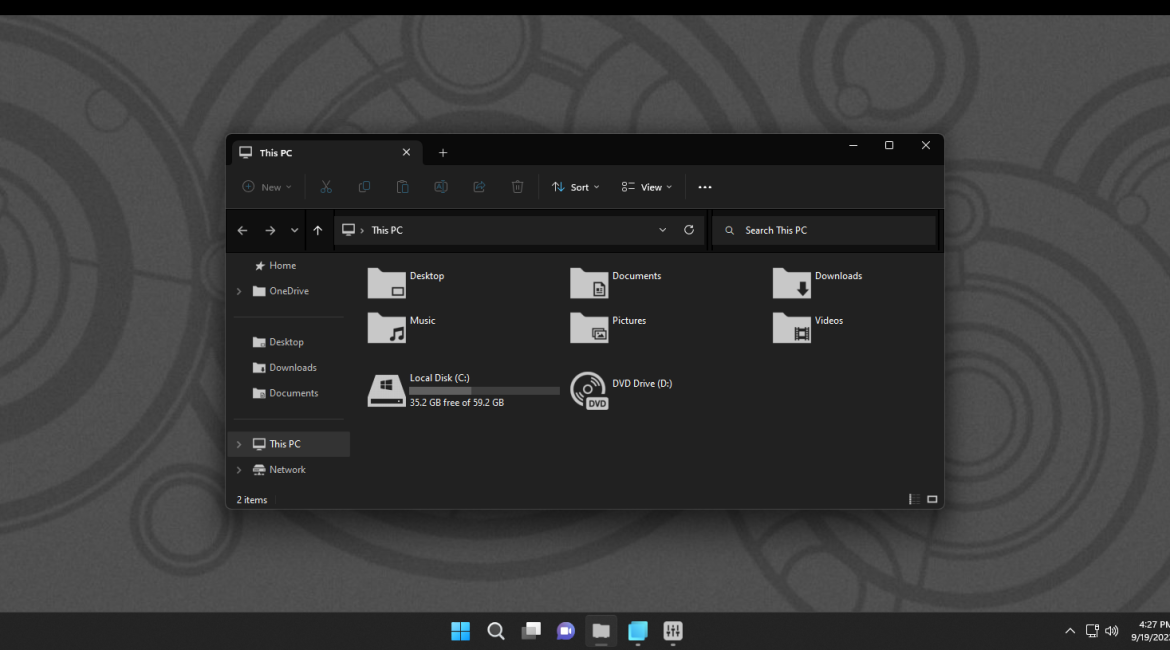Select Home in the navigation pane
This screenshot has width=1170, height=650.
(282, 266)
